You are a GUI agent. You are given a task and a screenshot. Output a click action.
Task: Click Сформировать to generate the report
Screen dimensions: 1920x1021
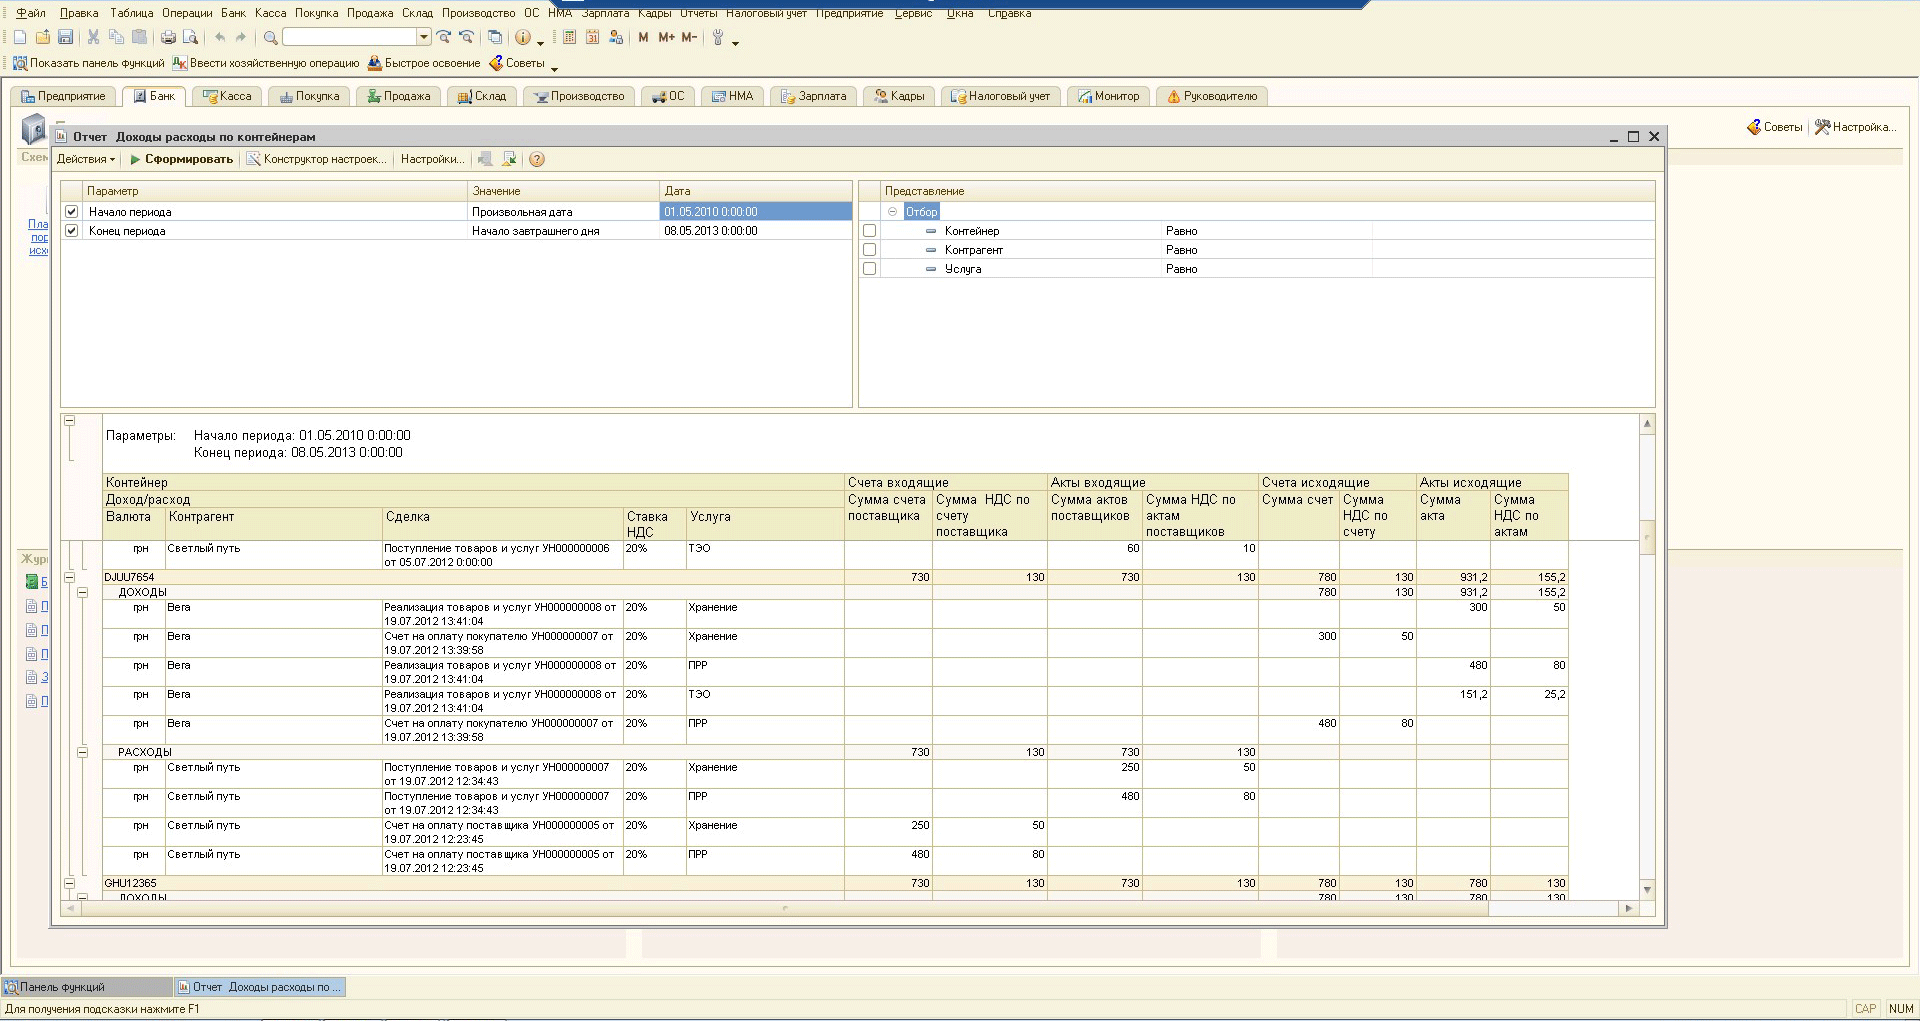(182, 159)
